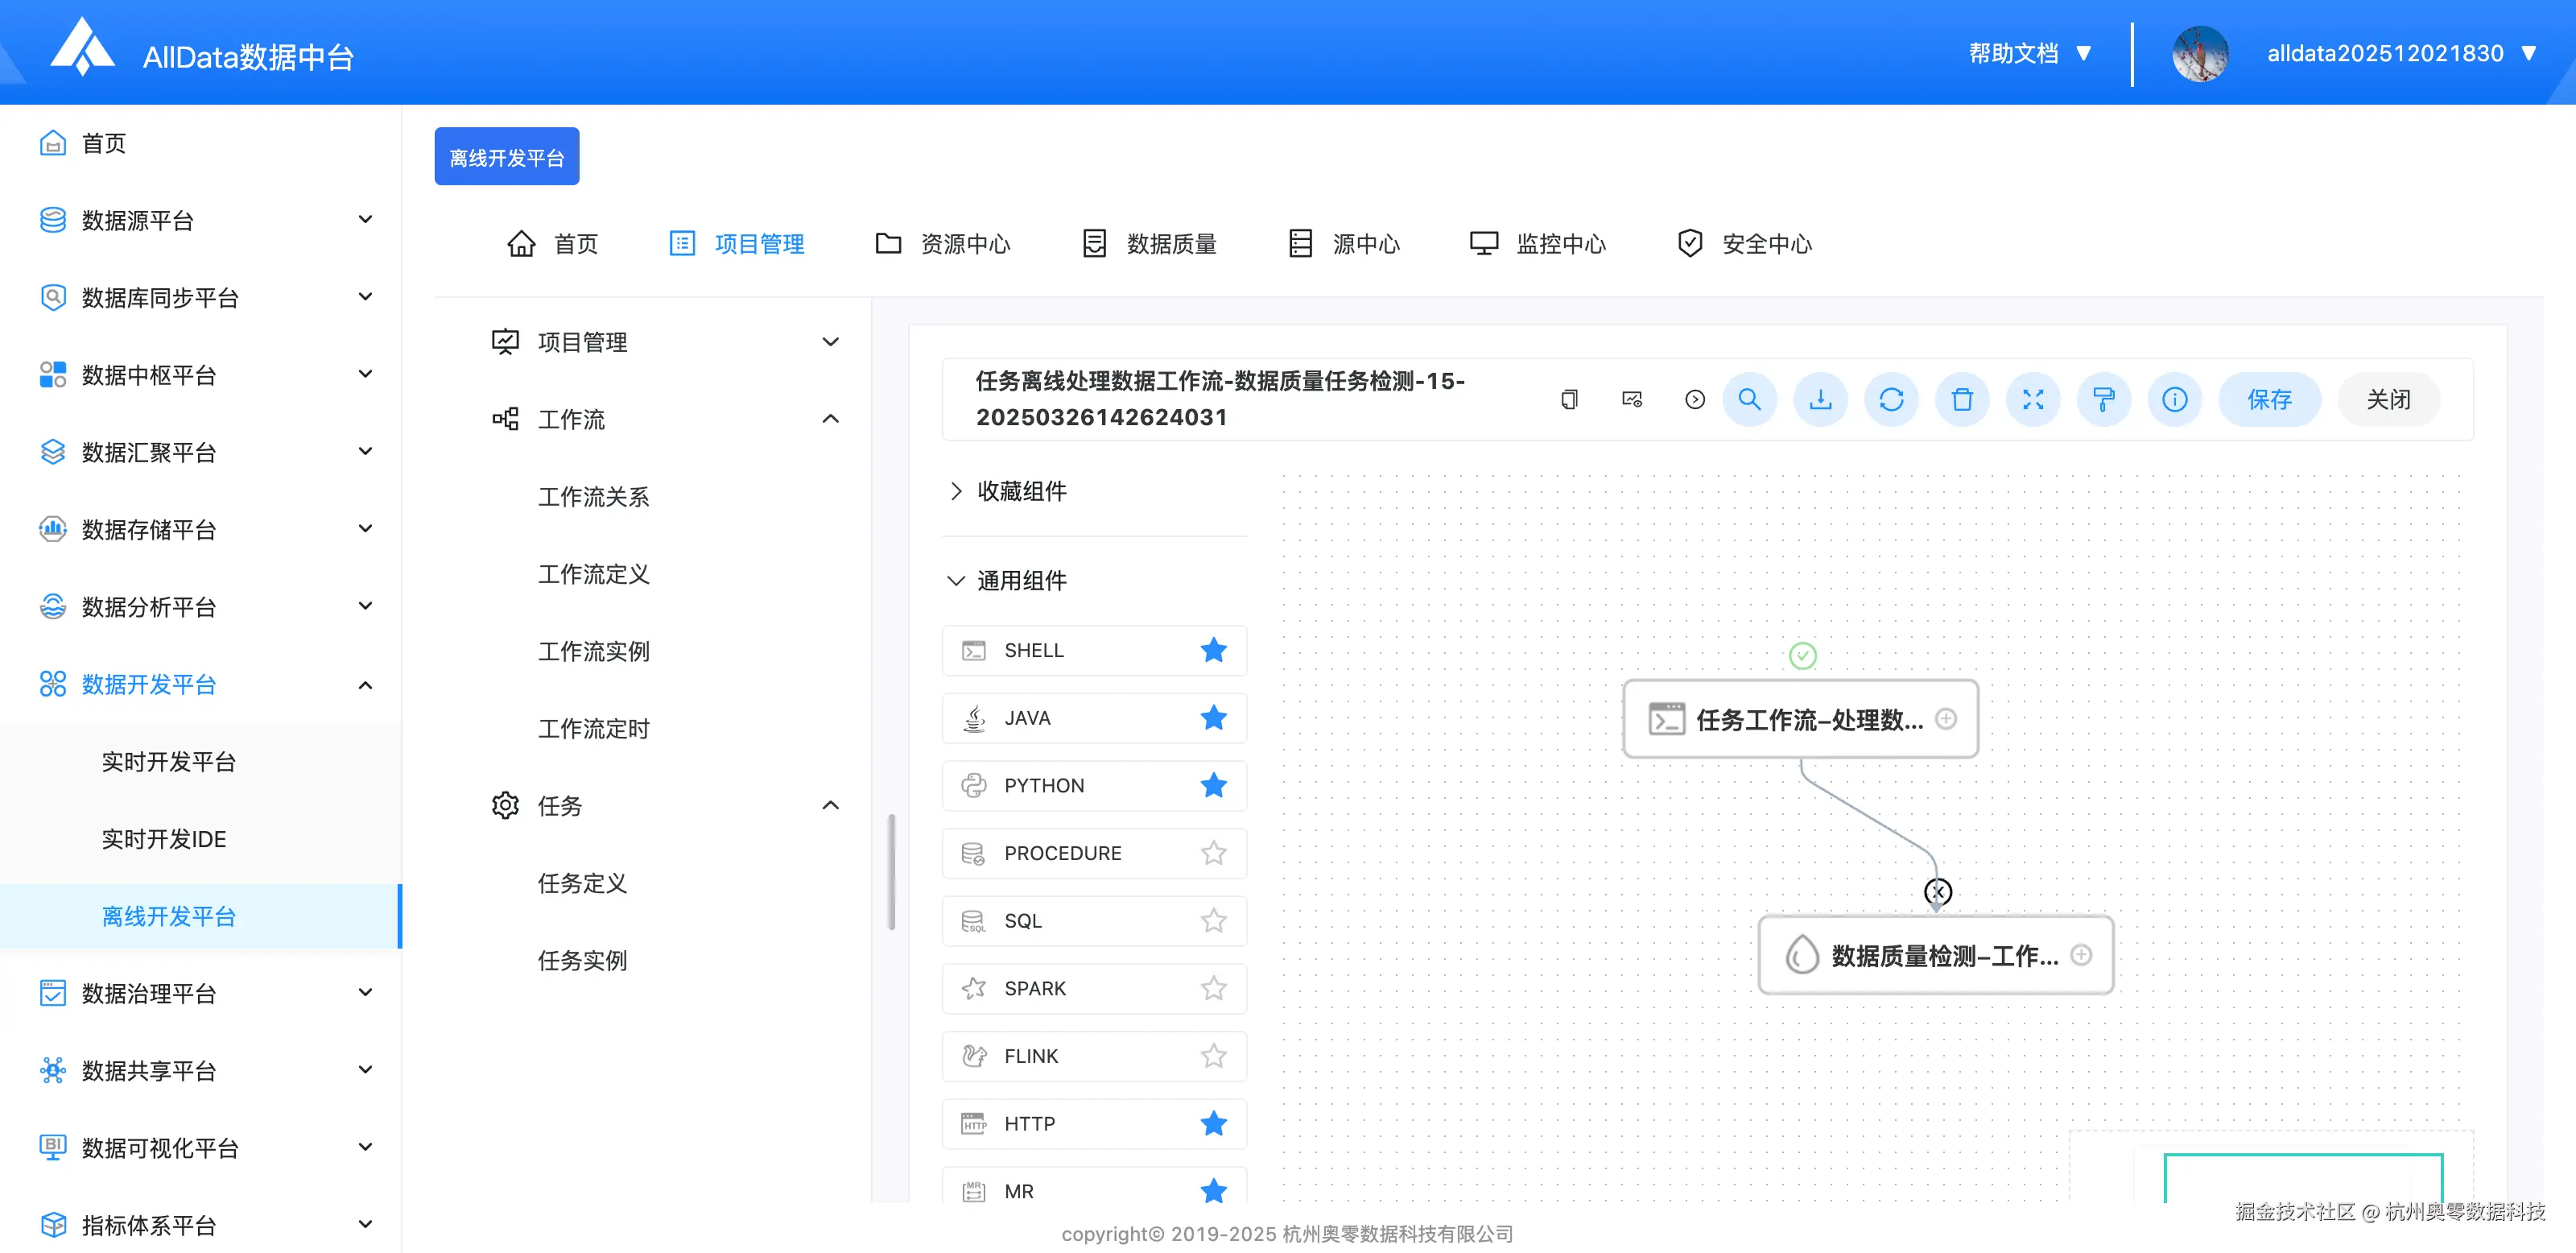Click the info circle toolbar icon
Viewport: 2576px width, 1253px height.
click(x=2175, y=400)
